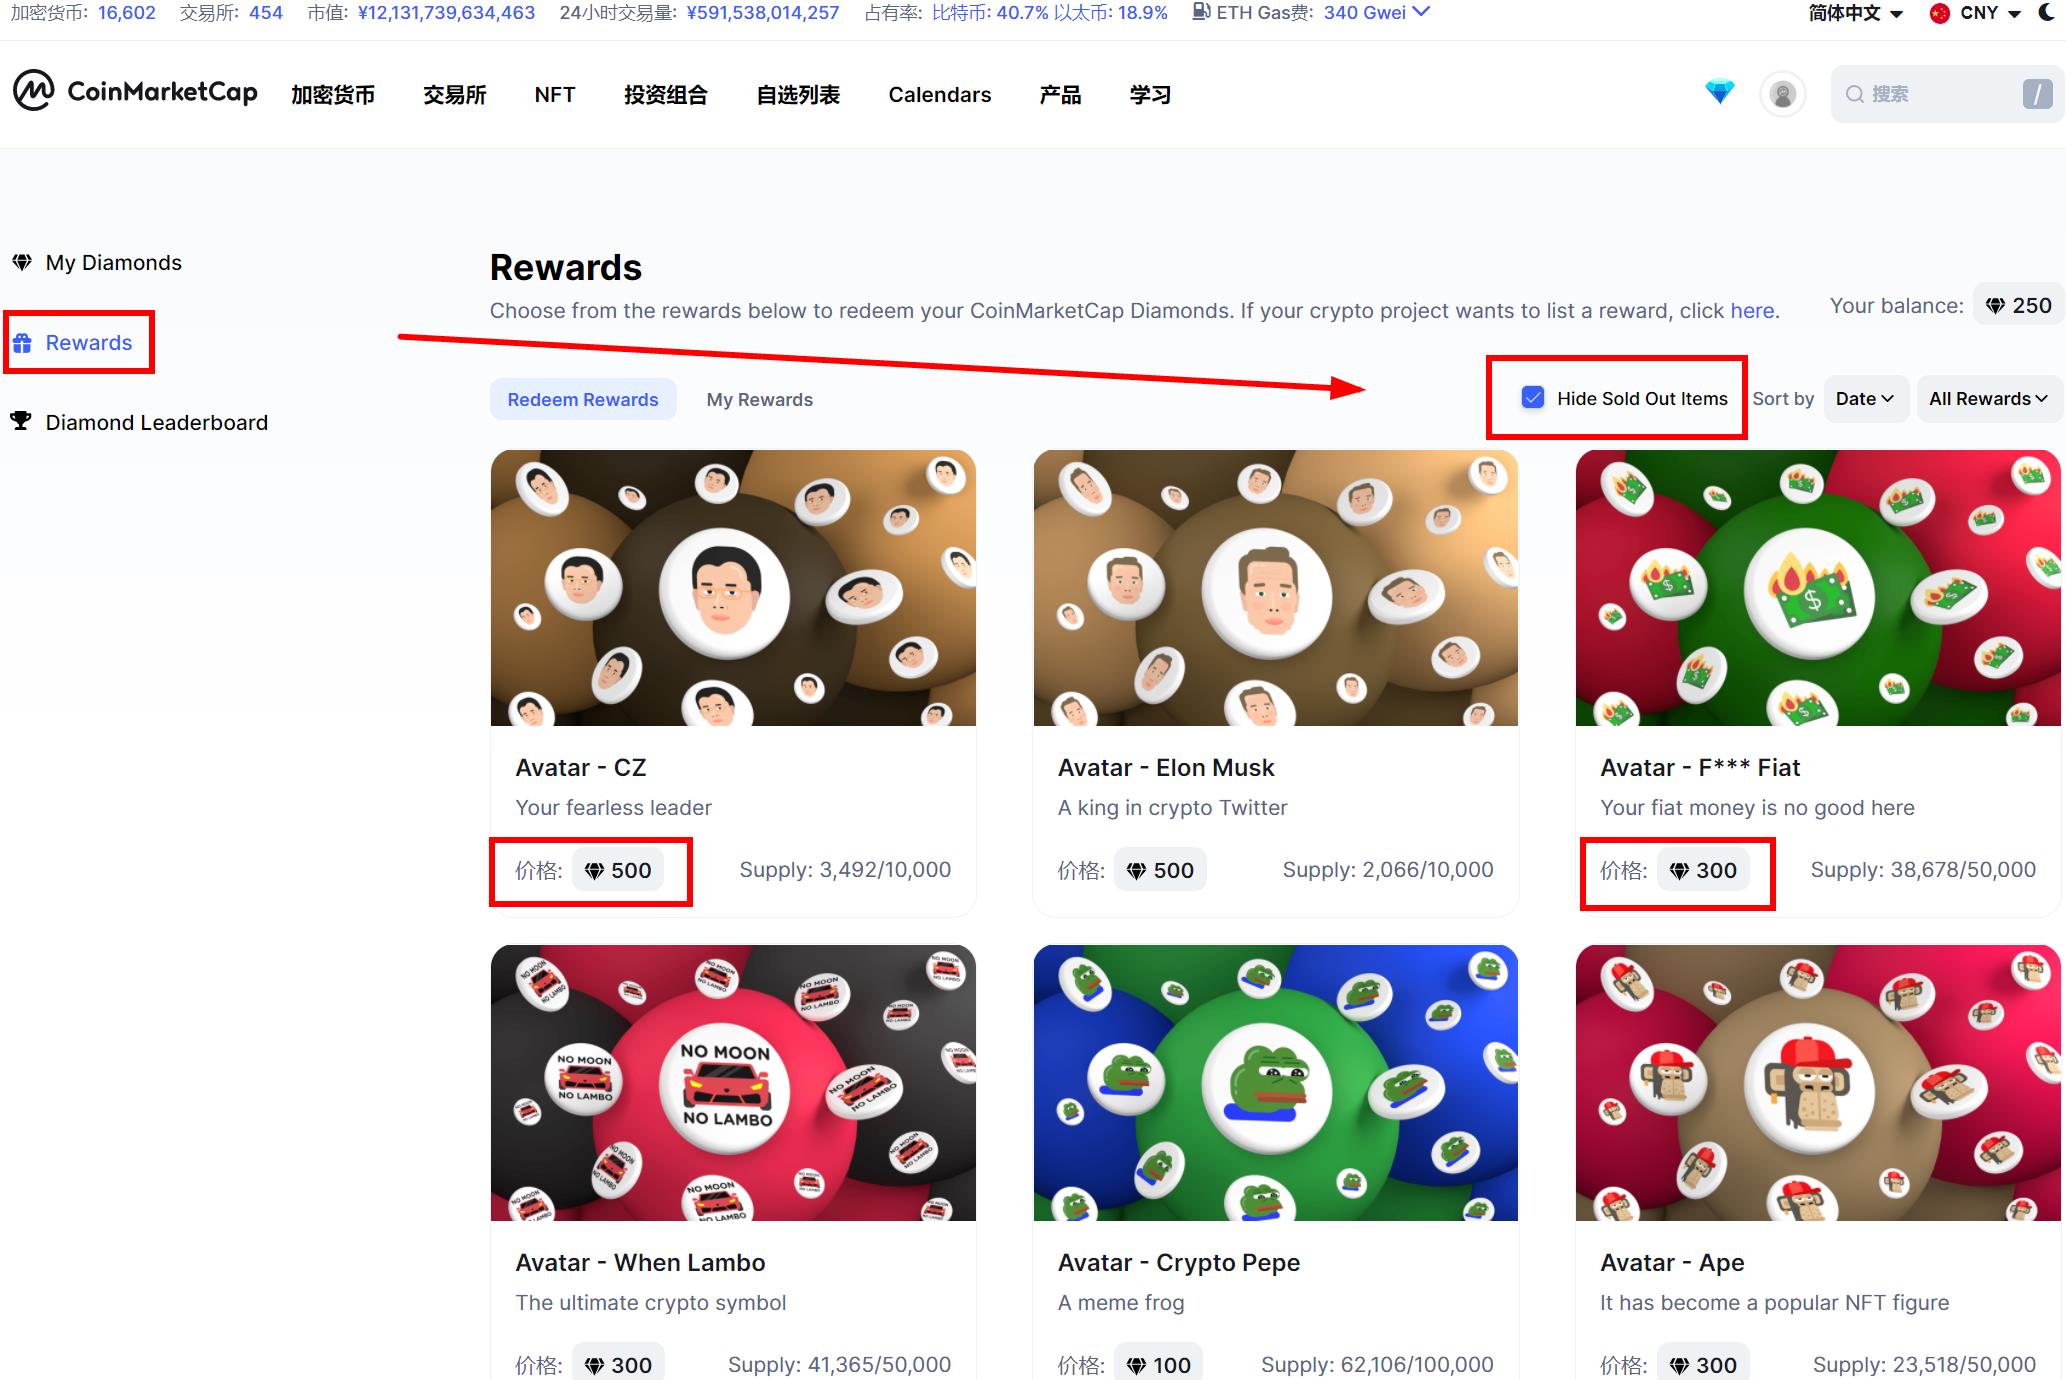
Task: Open the 简体中文 language dropdown
Action: click(x=1855, y=13)
